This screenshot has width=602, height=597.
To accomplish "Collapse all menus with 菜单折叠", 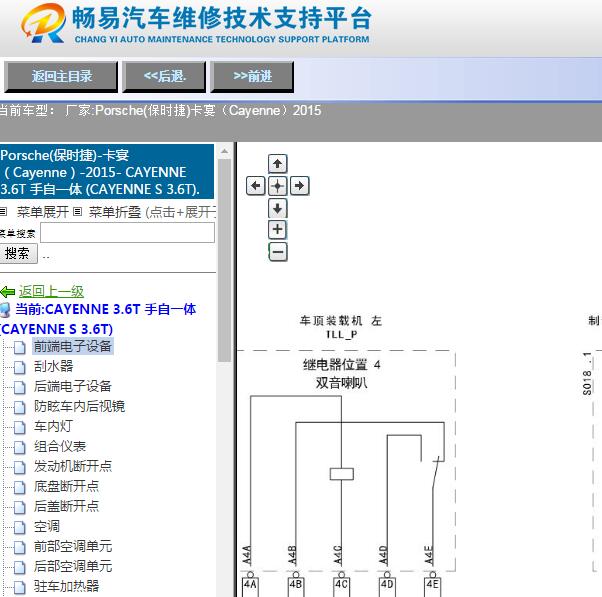I will [114, 212].
